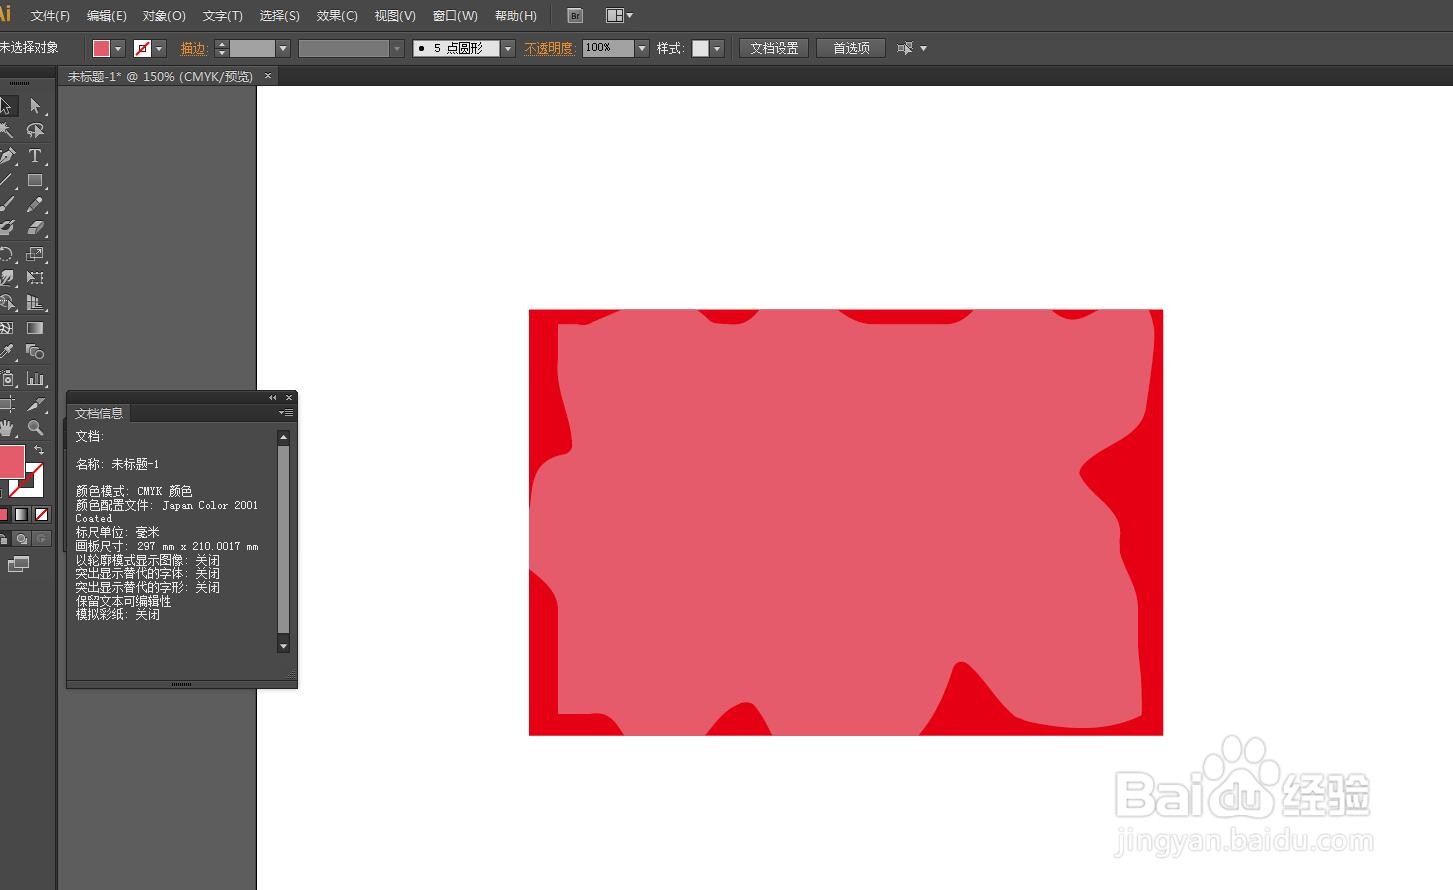Open the 窗口(W) menu
Screen dimensions: 1453x890
tap(455, 16)
